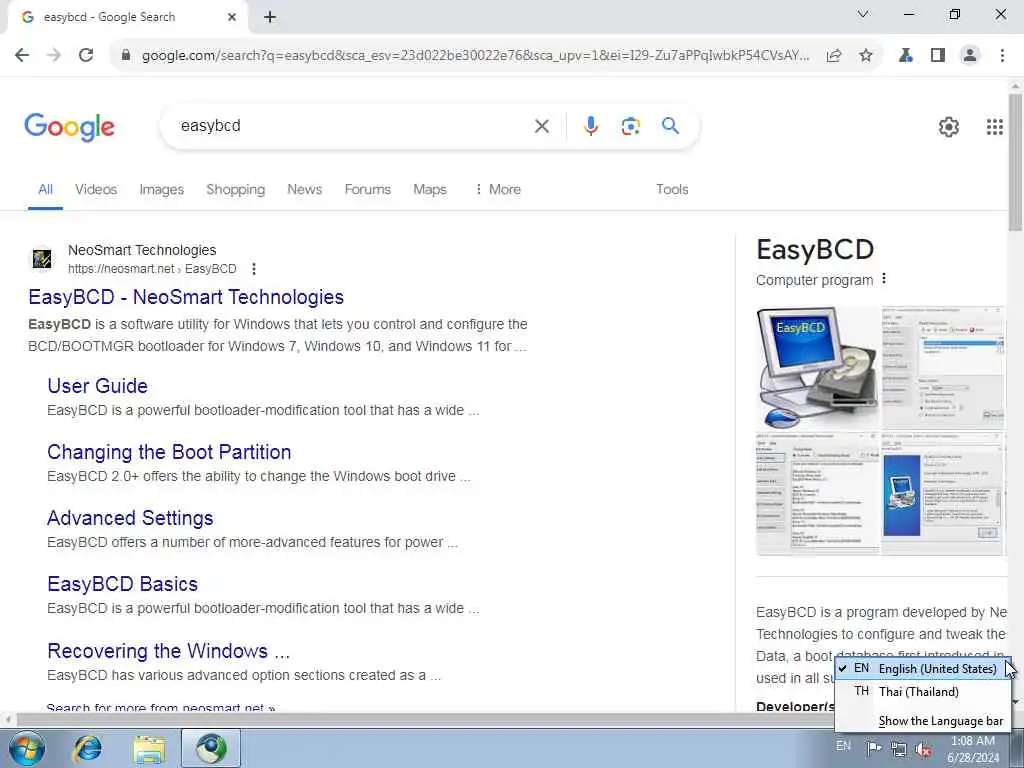Share this page using the share icon

pyautogui.click(x=834, y=56)
